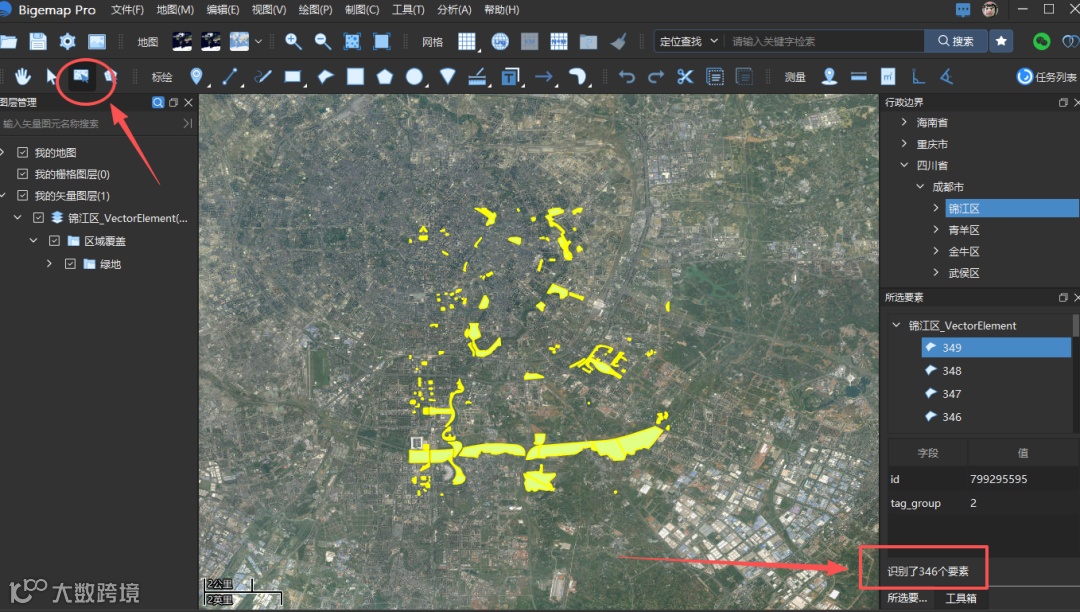
Task: Click the keyword search input field
Action: 825,41
